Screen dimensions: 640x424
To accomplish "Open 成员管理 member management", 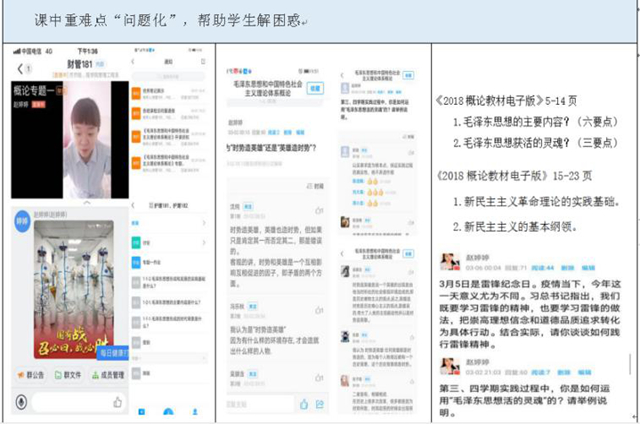I will [x=112, y=375].
